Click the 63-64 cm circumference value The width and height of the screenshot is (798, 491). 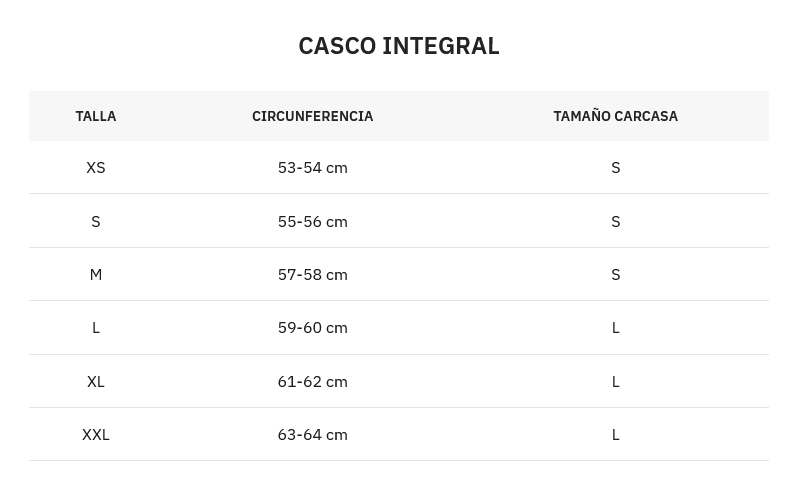click(312, 434)
